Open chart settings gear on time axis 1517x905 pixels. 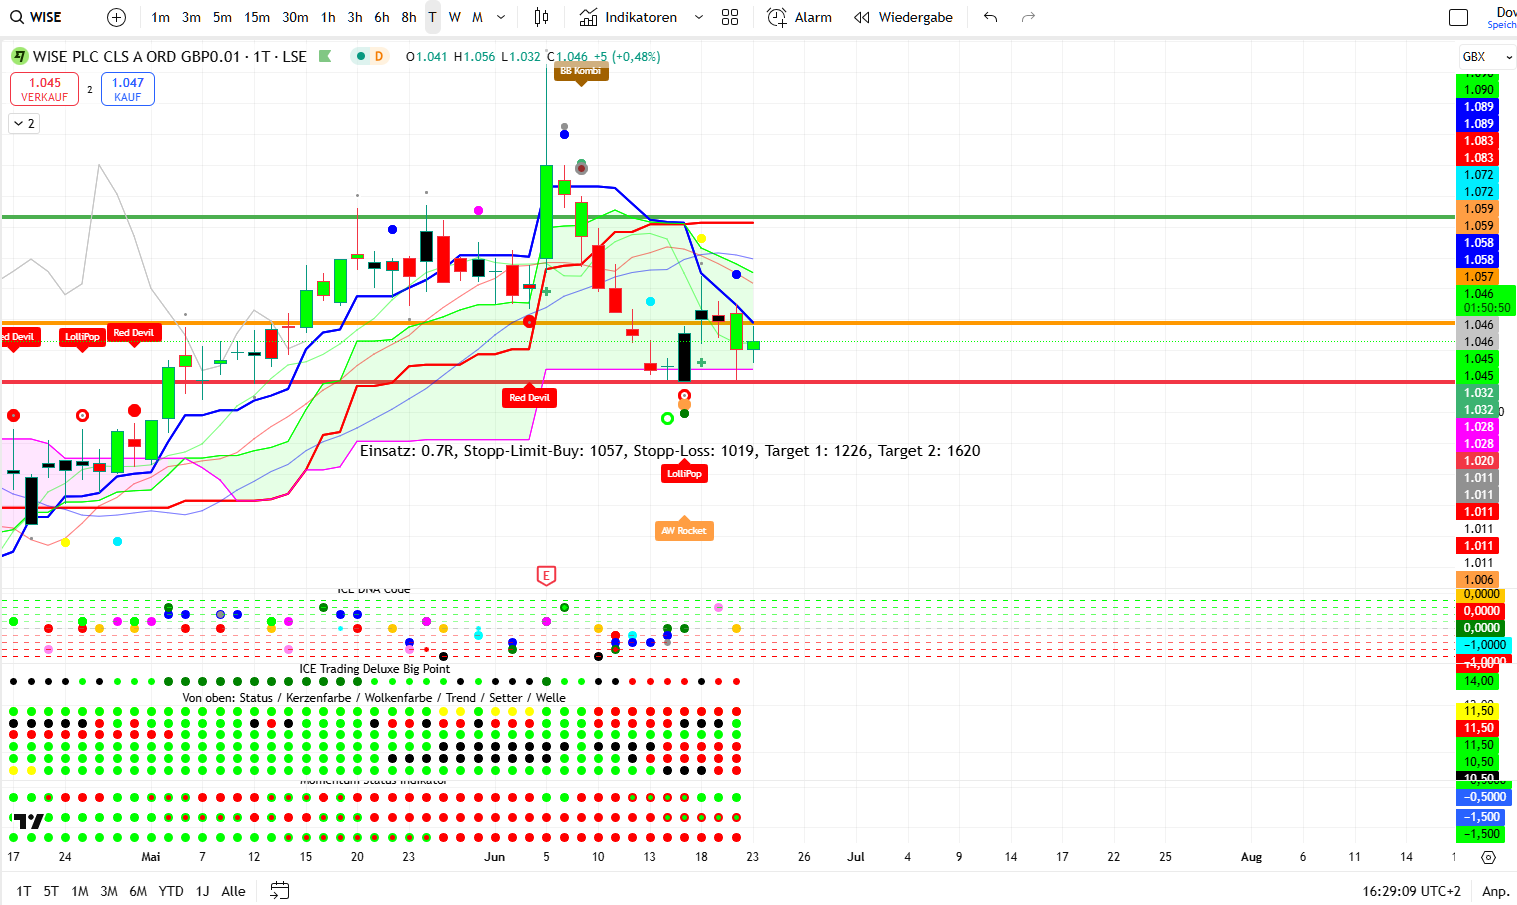pos(1488,857)
